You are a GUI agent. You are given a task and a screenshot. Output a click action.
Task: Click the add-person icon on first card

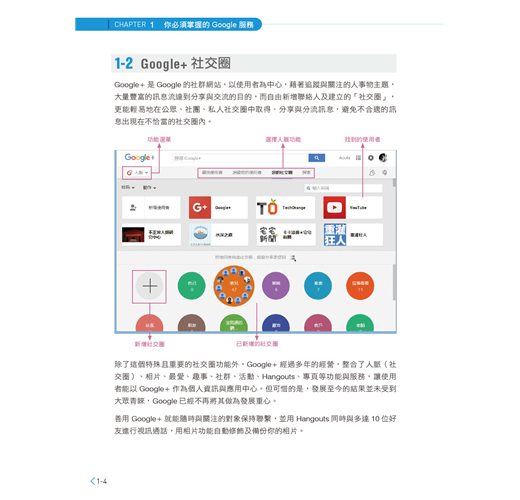133,207
